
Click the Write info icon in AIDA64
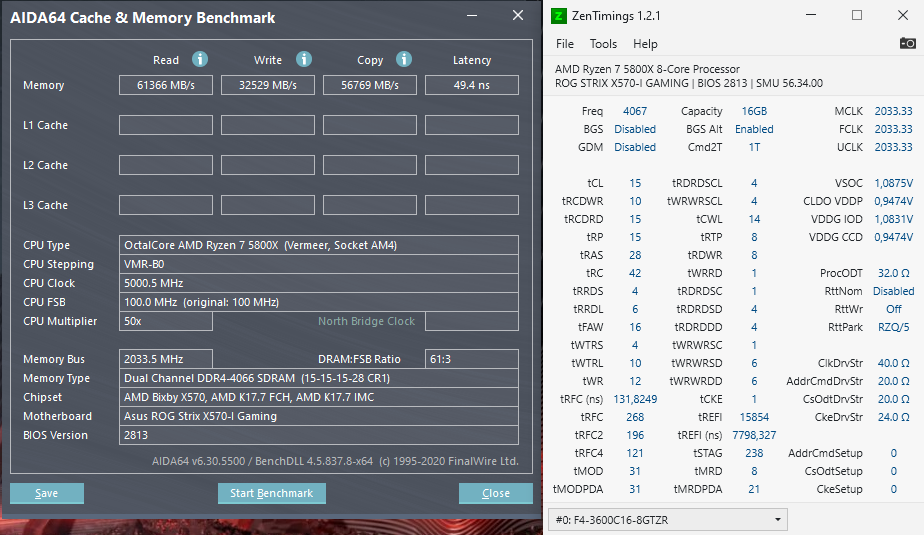pyautogui.click(x=303, y=60)
